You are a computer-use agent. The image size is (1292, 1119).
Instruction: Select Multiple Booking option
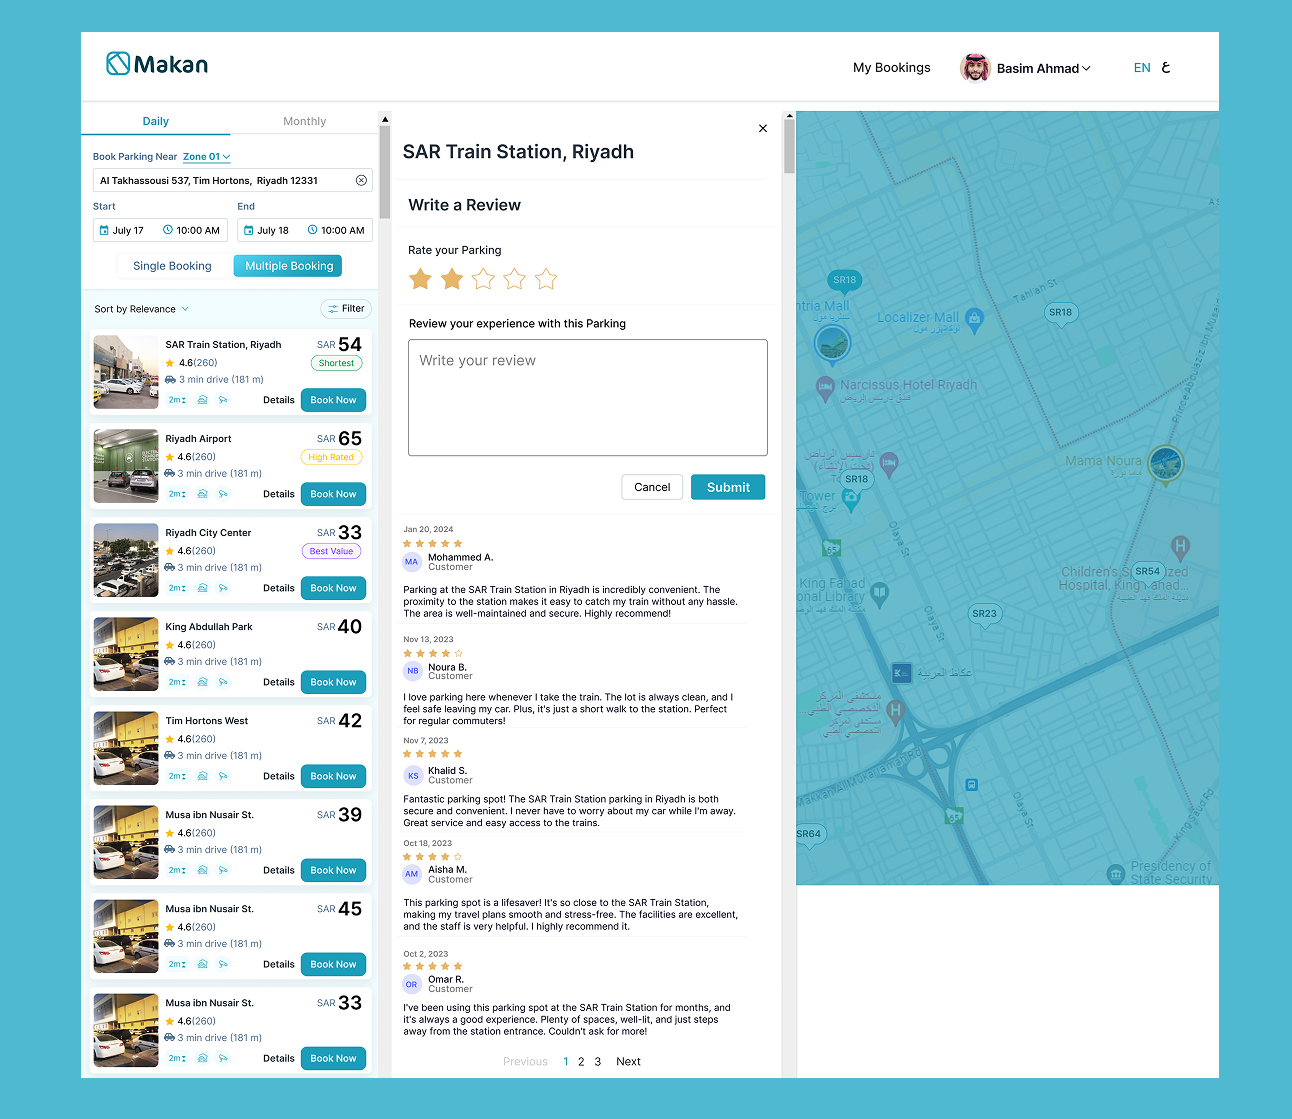[x=289, y=266]
